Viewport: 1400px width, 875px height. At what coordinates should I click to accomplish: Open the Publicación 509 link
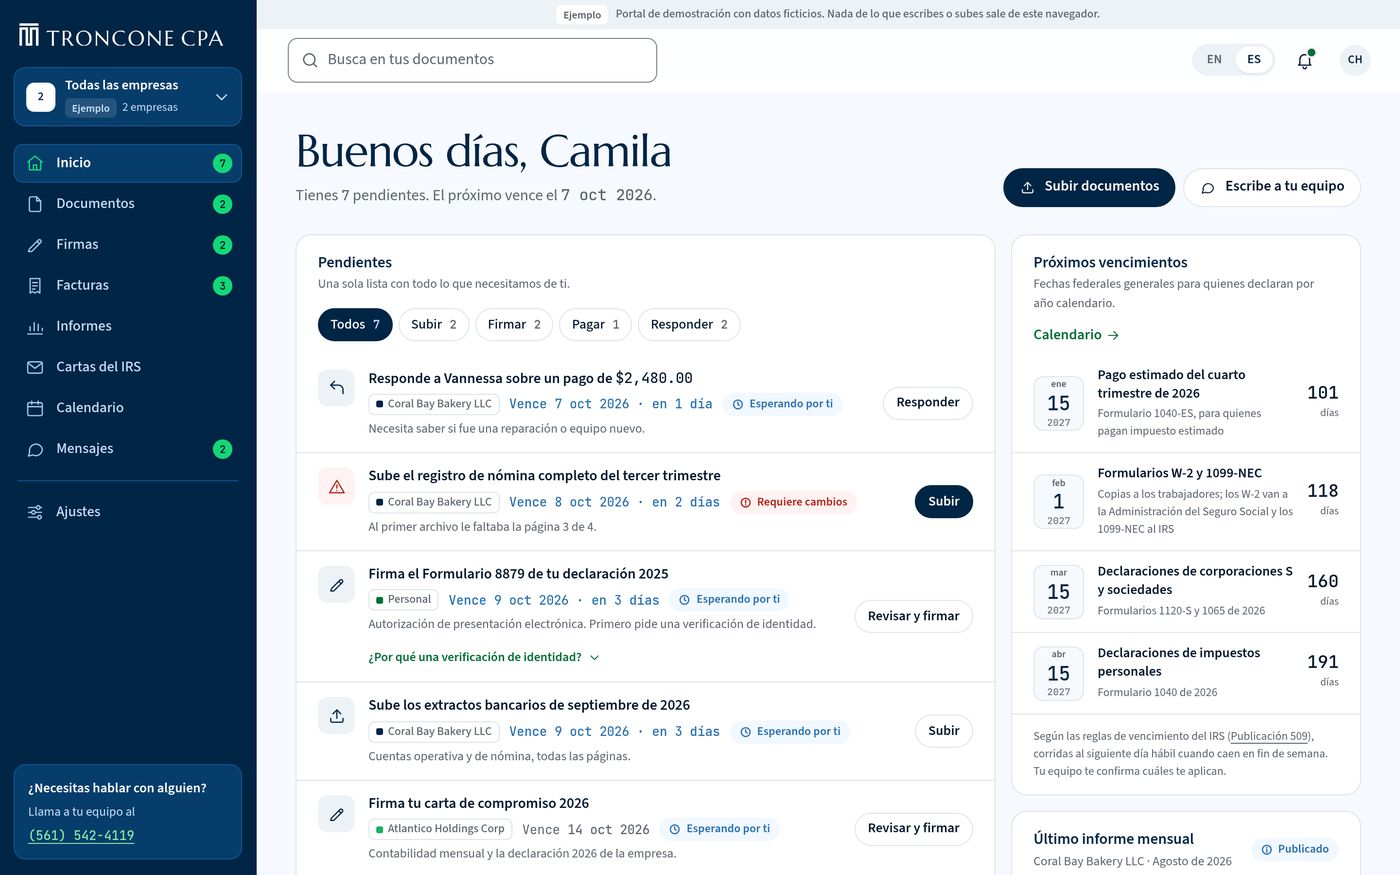(1269, 736)
